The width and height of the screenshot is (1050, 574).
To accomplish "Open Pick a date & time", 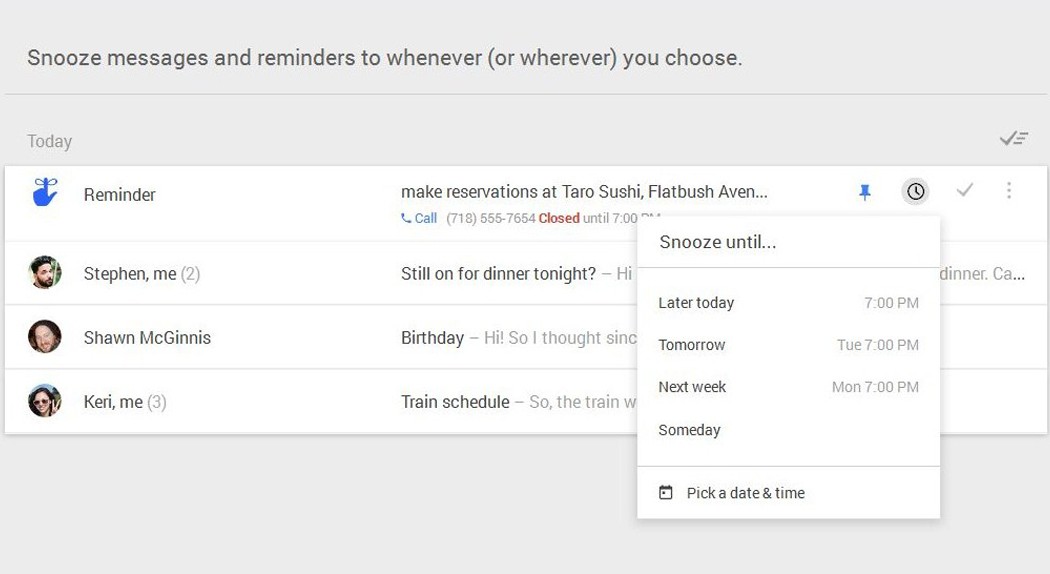I will click(x=745, y=493).
